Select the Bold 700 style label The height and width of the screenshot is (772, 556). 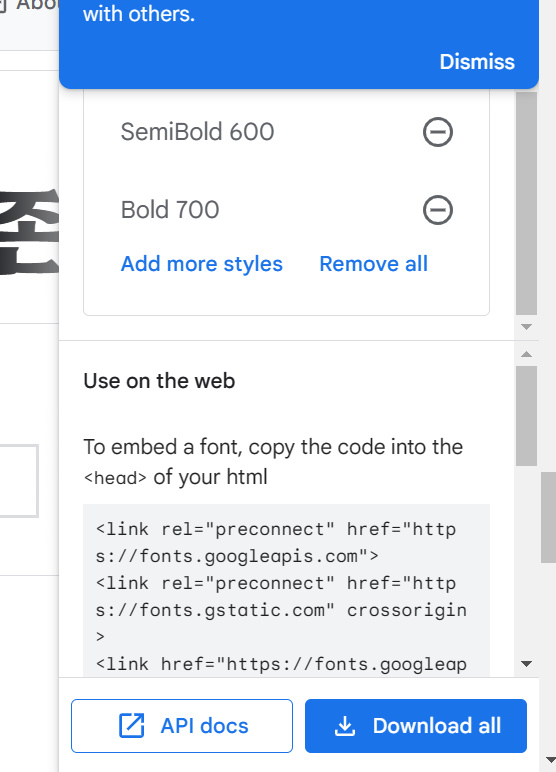(170, 210)
